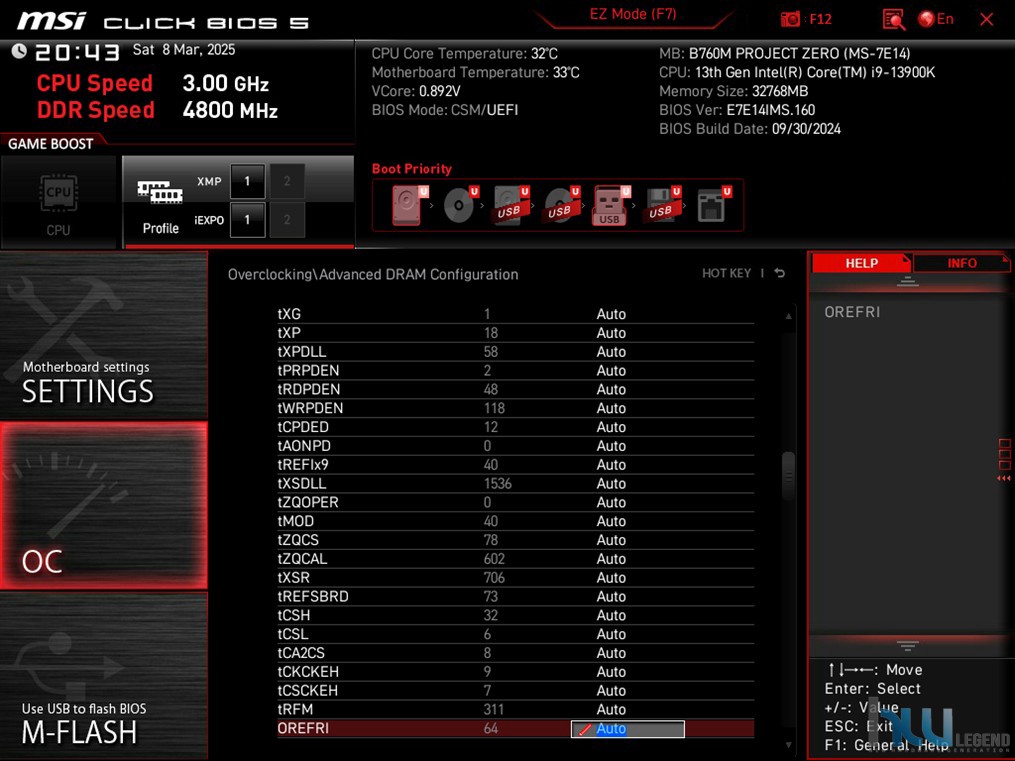Set tREFIx9 Auto value
The image size is (1015, 761).
click(x=611, y=465)
